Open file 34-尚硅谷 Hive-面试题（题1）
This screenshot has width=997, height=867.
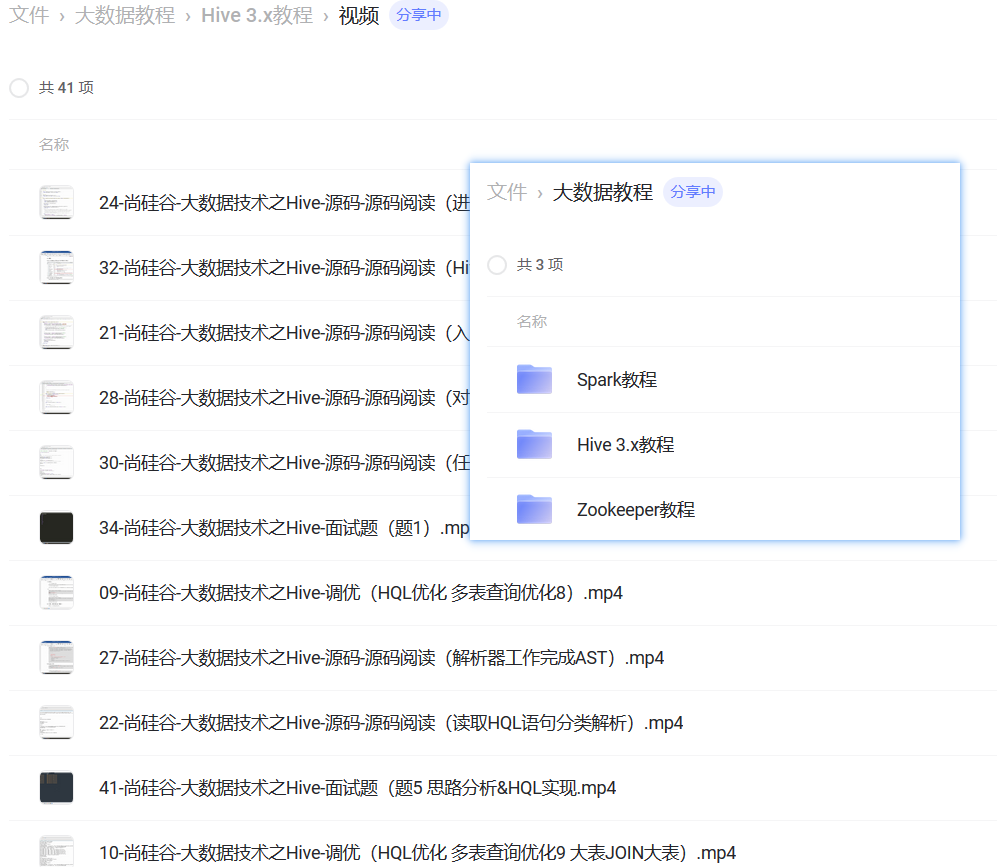pyautogui.click(x=284, y=528)
